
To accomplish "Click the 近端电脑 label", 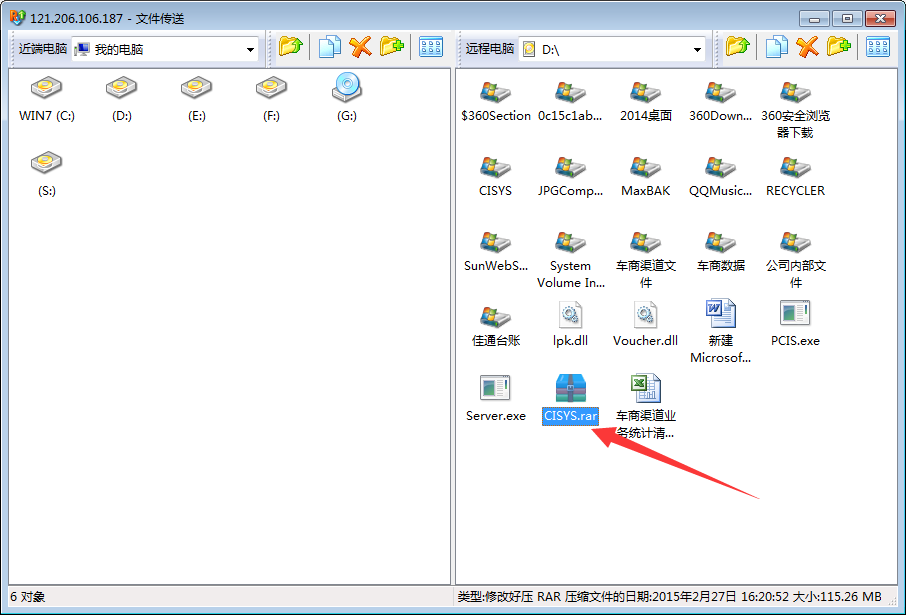I will point(42,49).
